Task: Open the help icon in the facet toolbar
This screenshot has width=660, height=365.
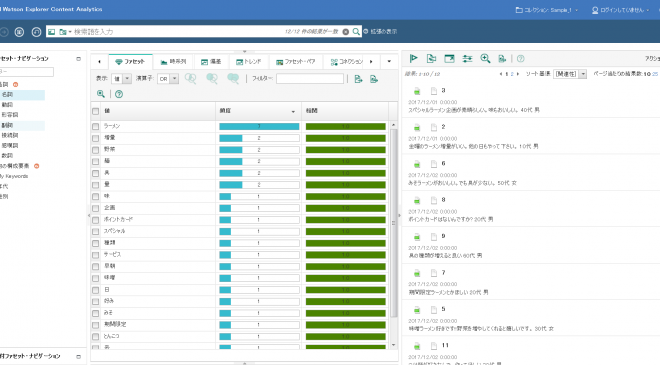Action: pos(119,94)
